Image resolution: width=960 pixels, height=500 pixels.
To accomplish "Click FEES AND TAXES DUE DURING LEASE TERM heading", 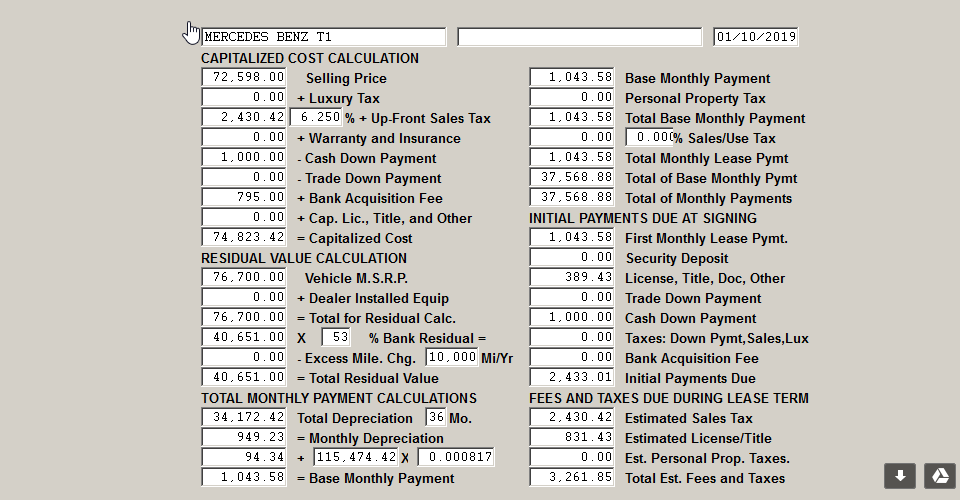I will point(669,398).
